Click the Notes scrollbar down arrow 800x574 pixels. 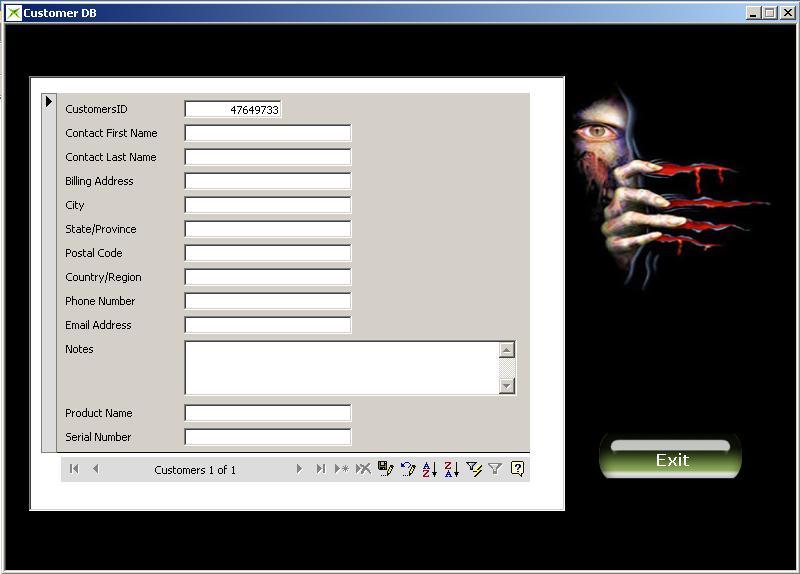506,386
